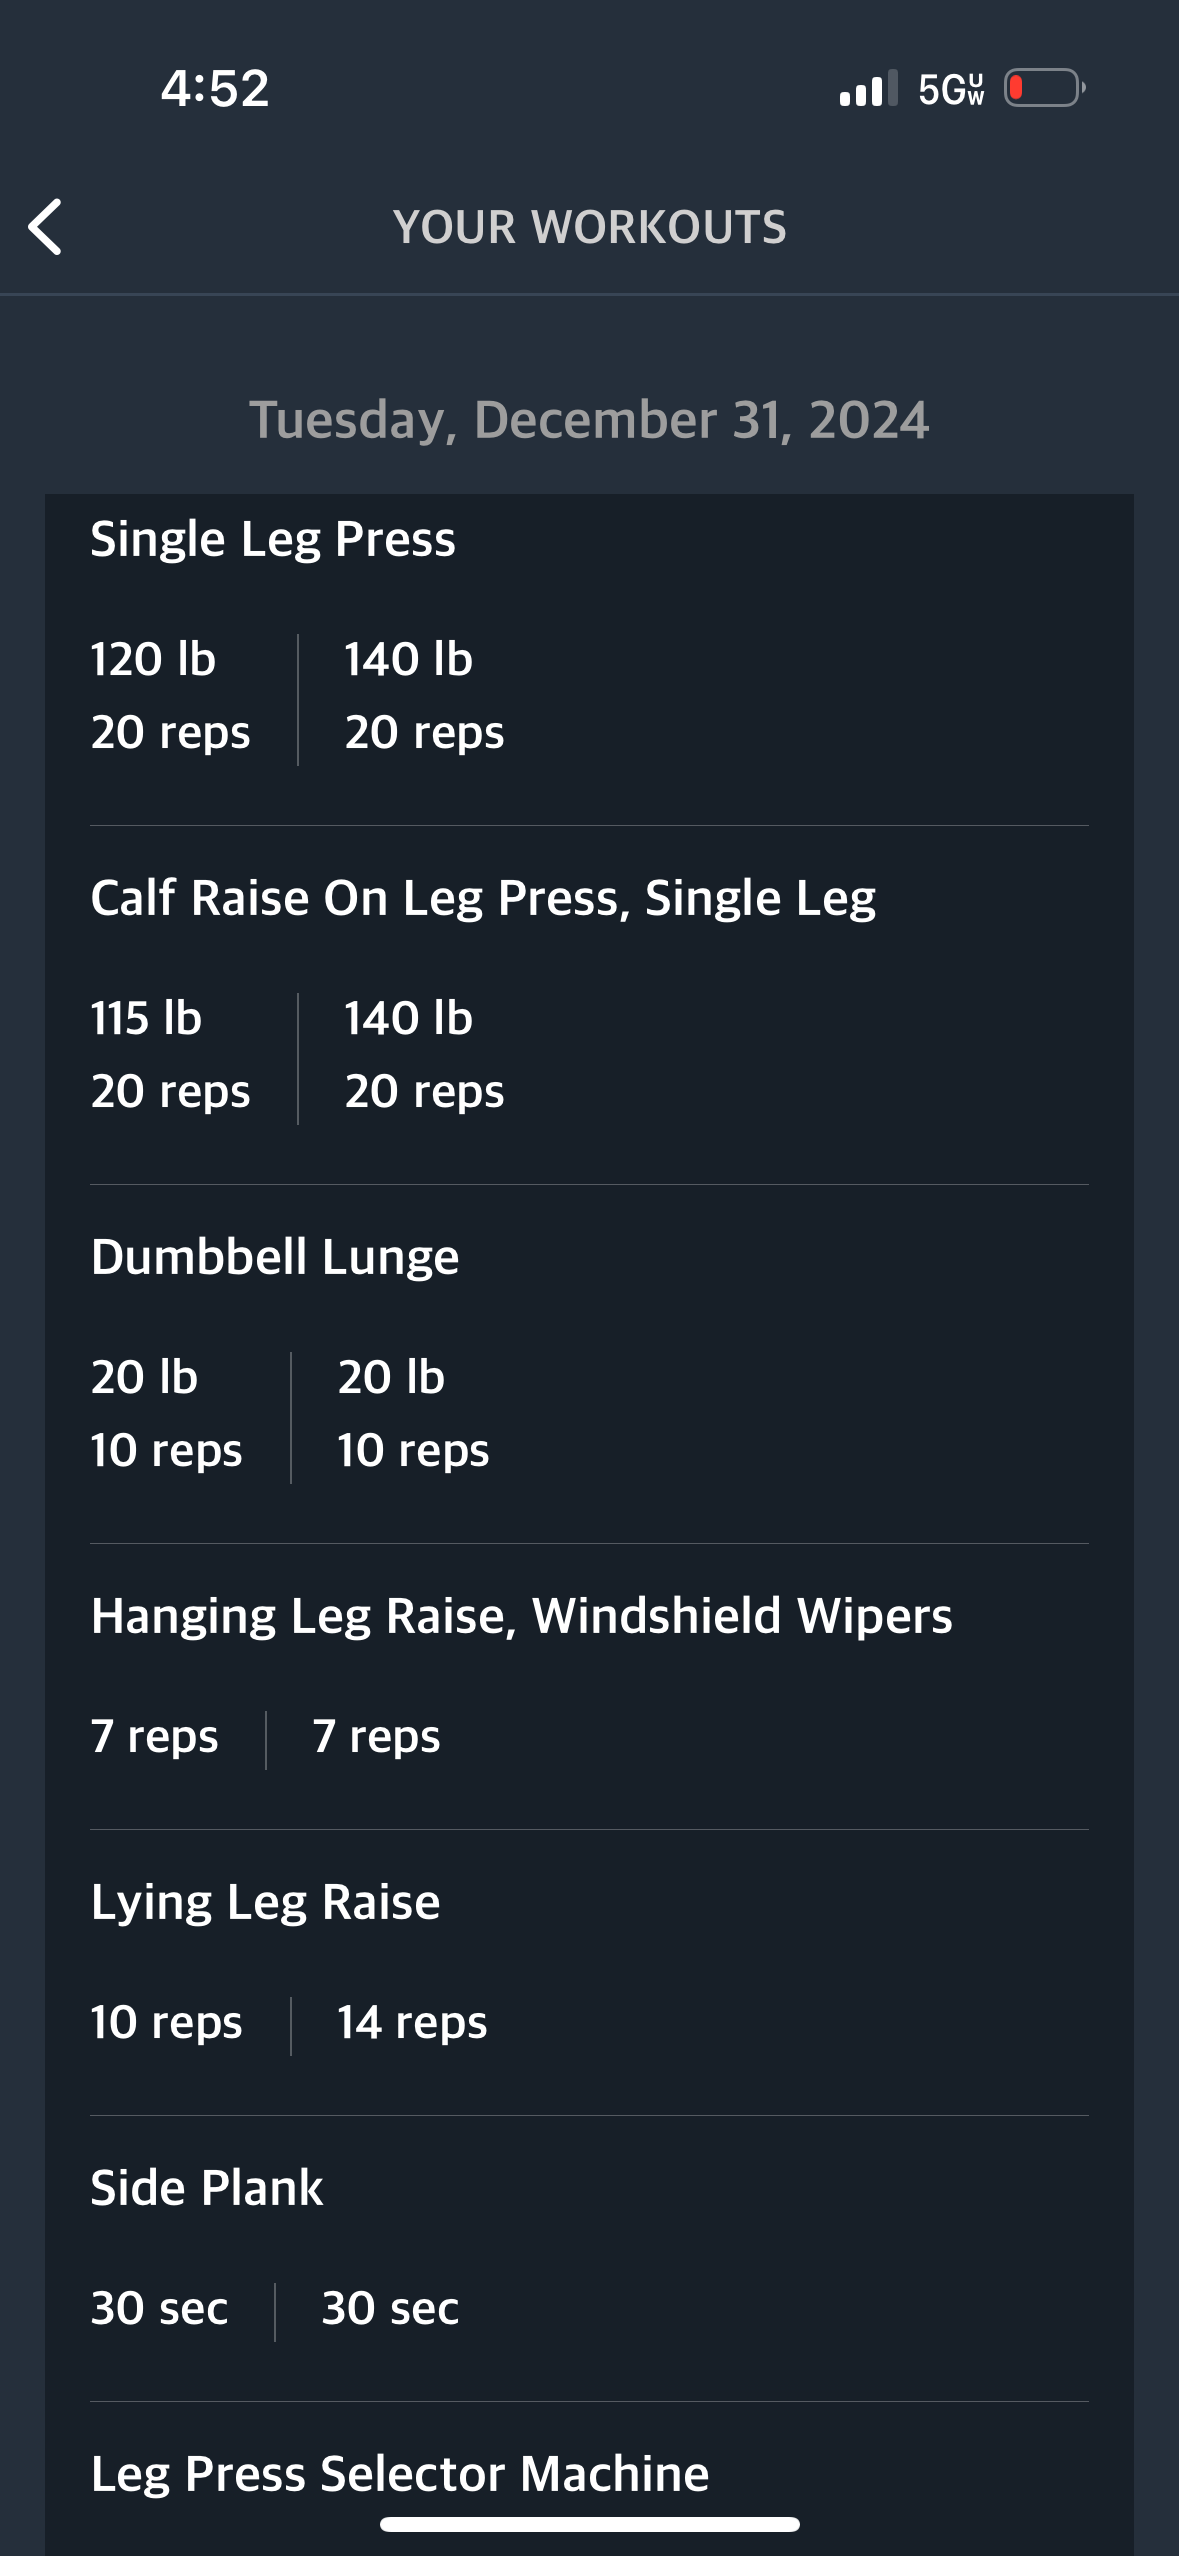Open the Leg Press Selector Machine entry

[400, 2474]
